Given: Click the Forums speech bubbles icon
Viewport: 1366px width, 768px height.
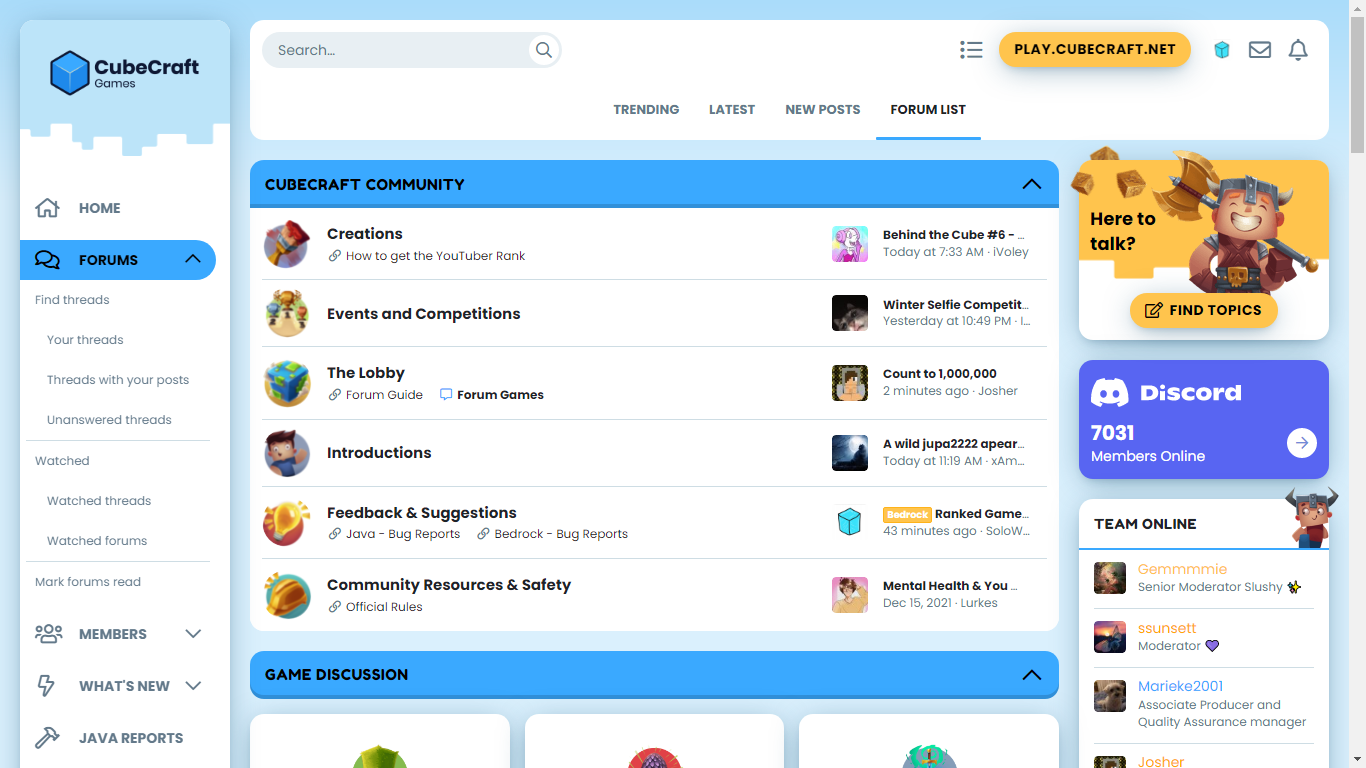Looking at the screenshot, I should pos(47,260).
